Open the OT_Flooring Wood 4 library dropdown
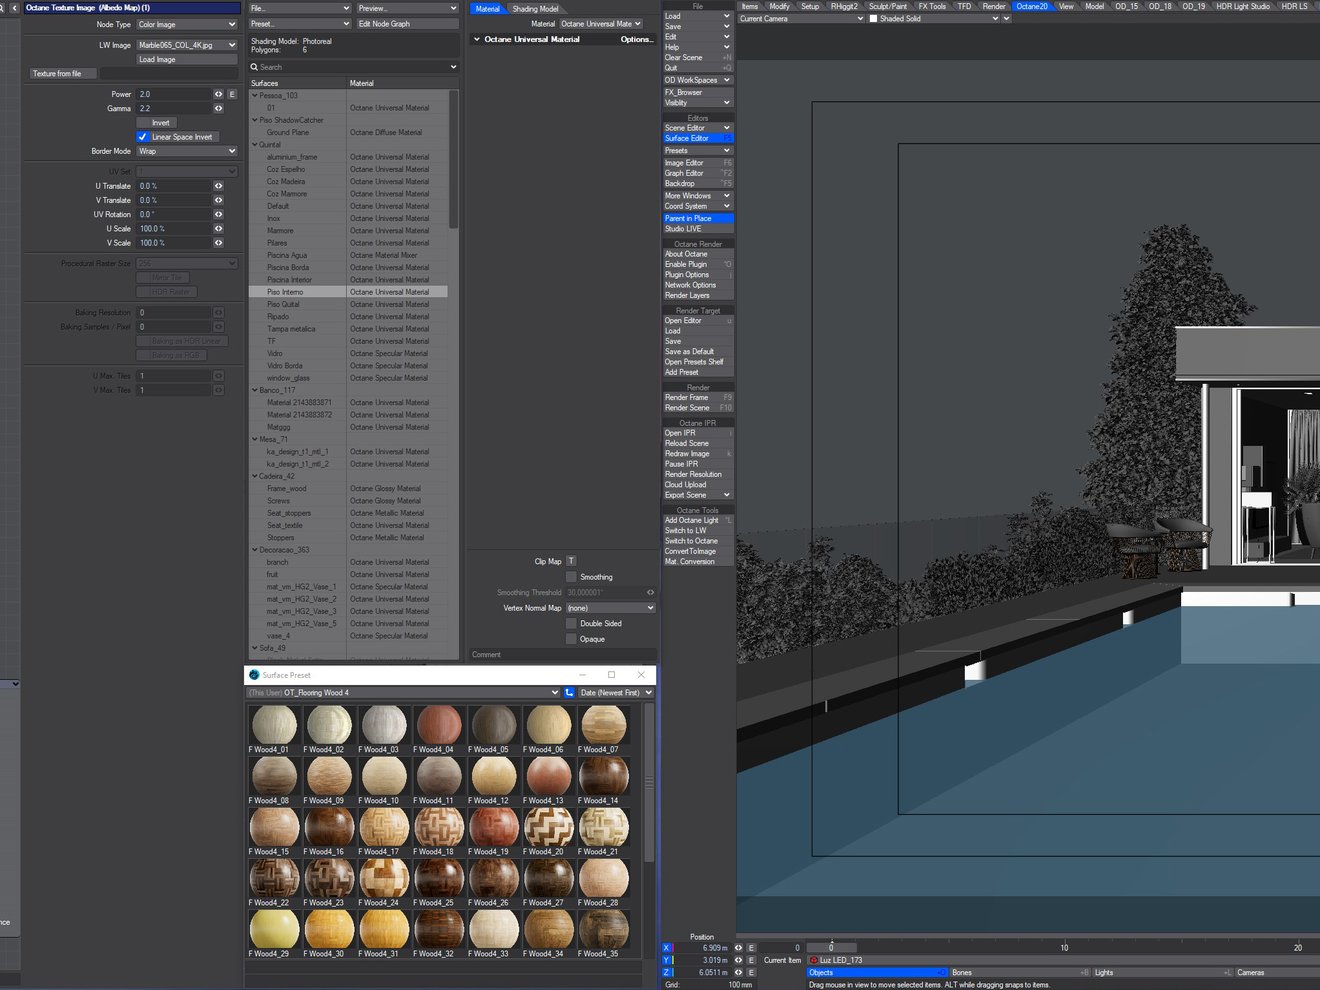The height and width of the screenshot is (990, 1320). pyautogui.click(x=403, y=692)
